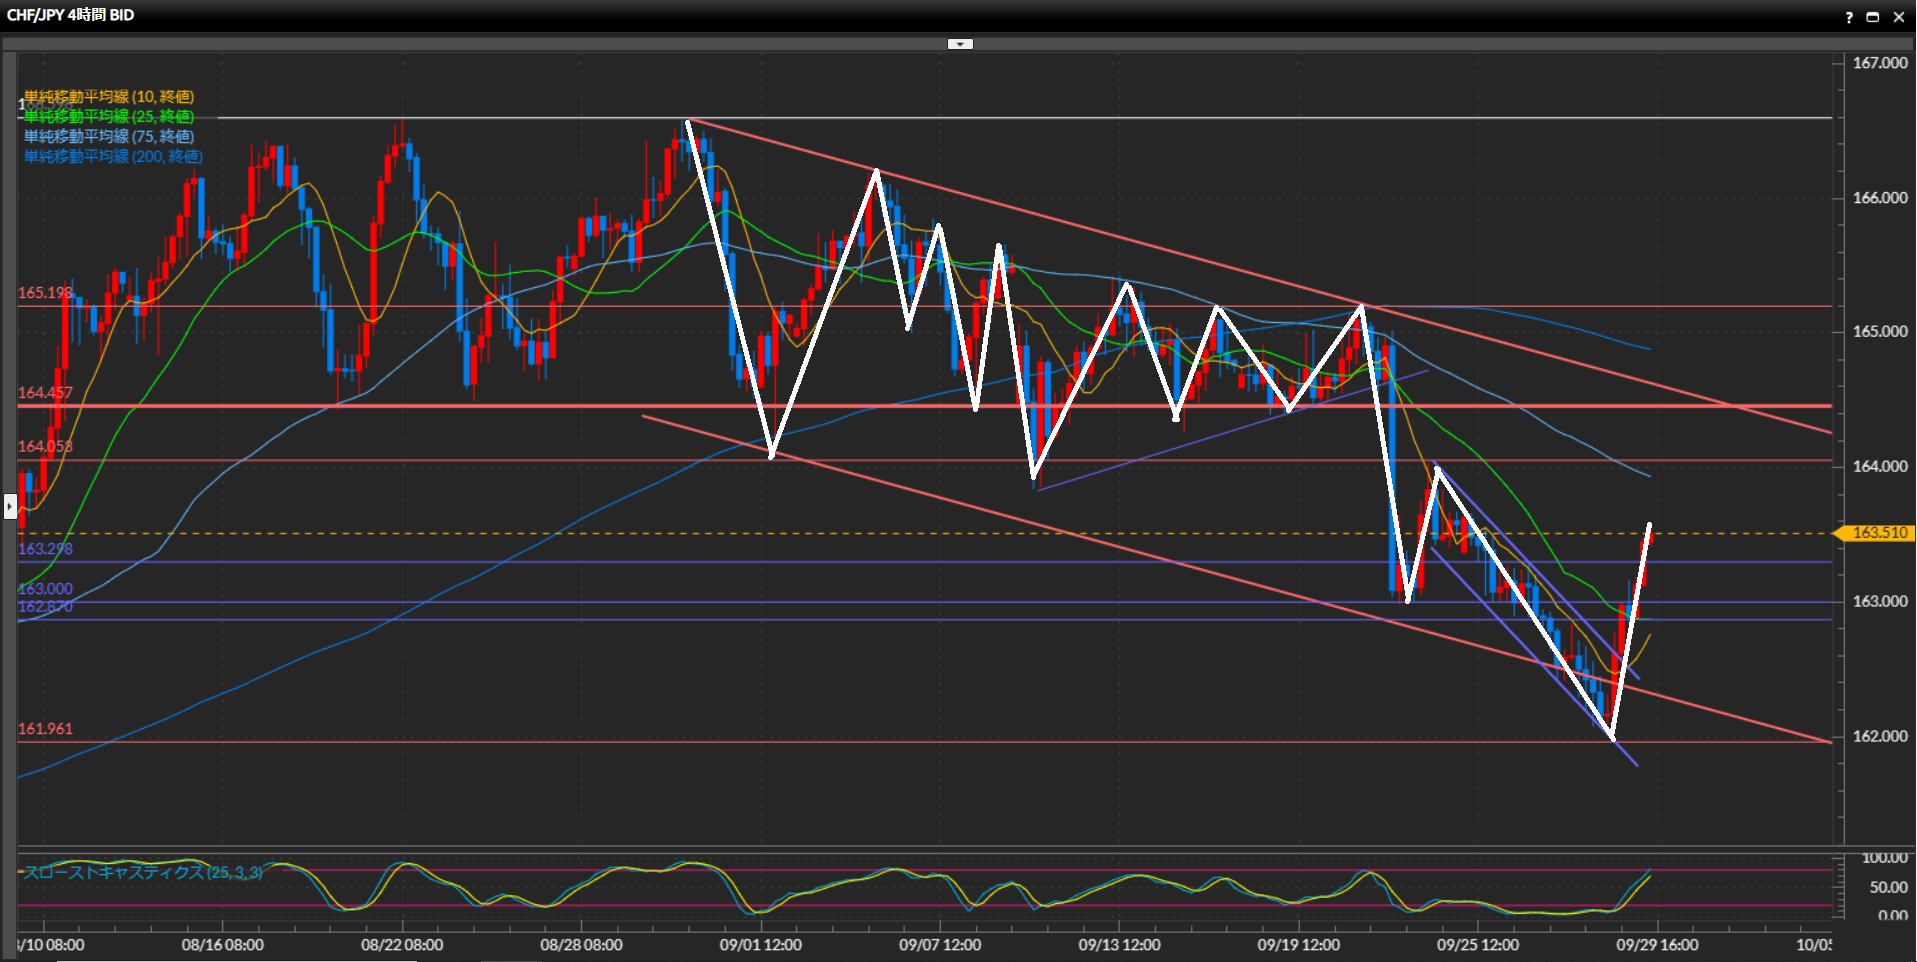Click the current price tag 163.510

(1878, 533)
